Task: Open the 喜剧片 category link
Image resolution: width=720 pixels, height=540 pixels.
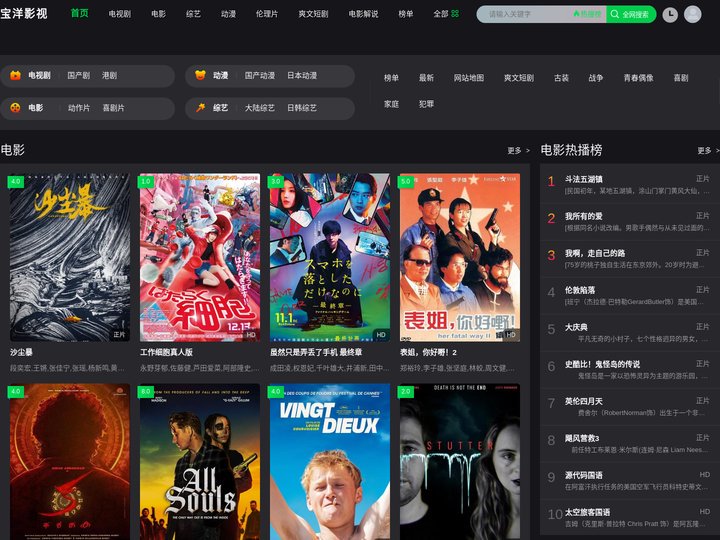Action: tap(113, 108)
